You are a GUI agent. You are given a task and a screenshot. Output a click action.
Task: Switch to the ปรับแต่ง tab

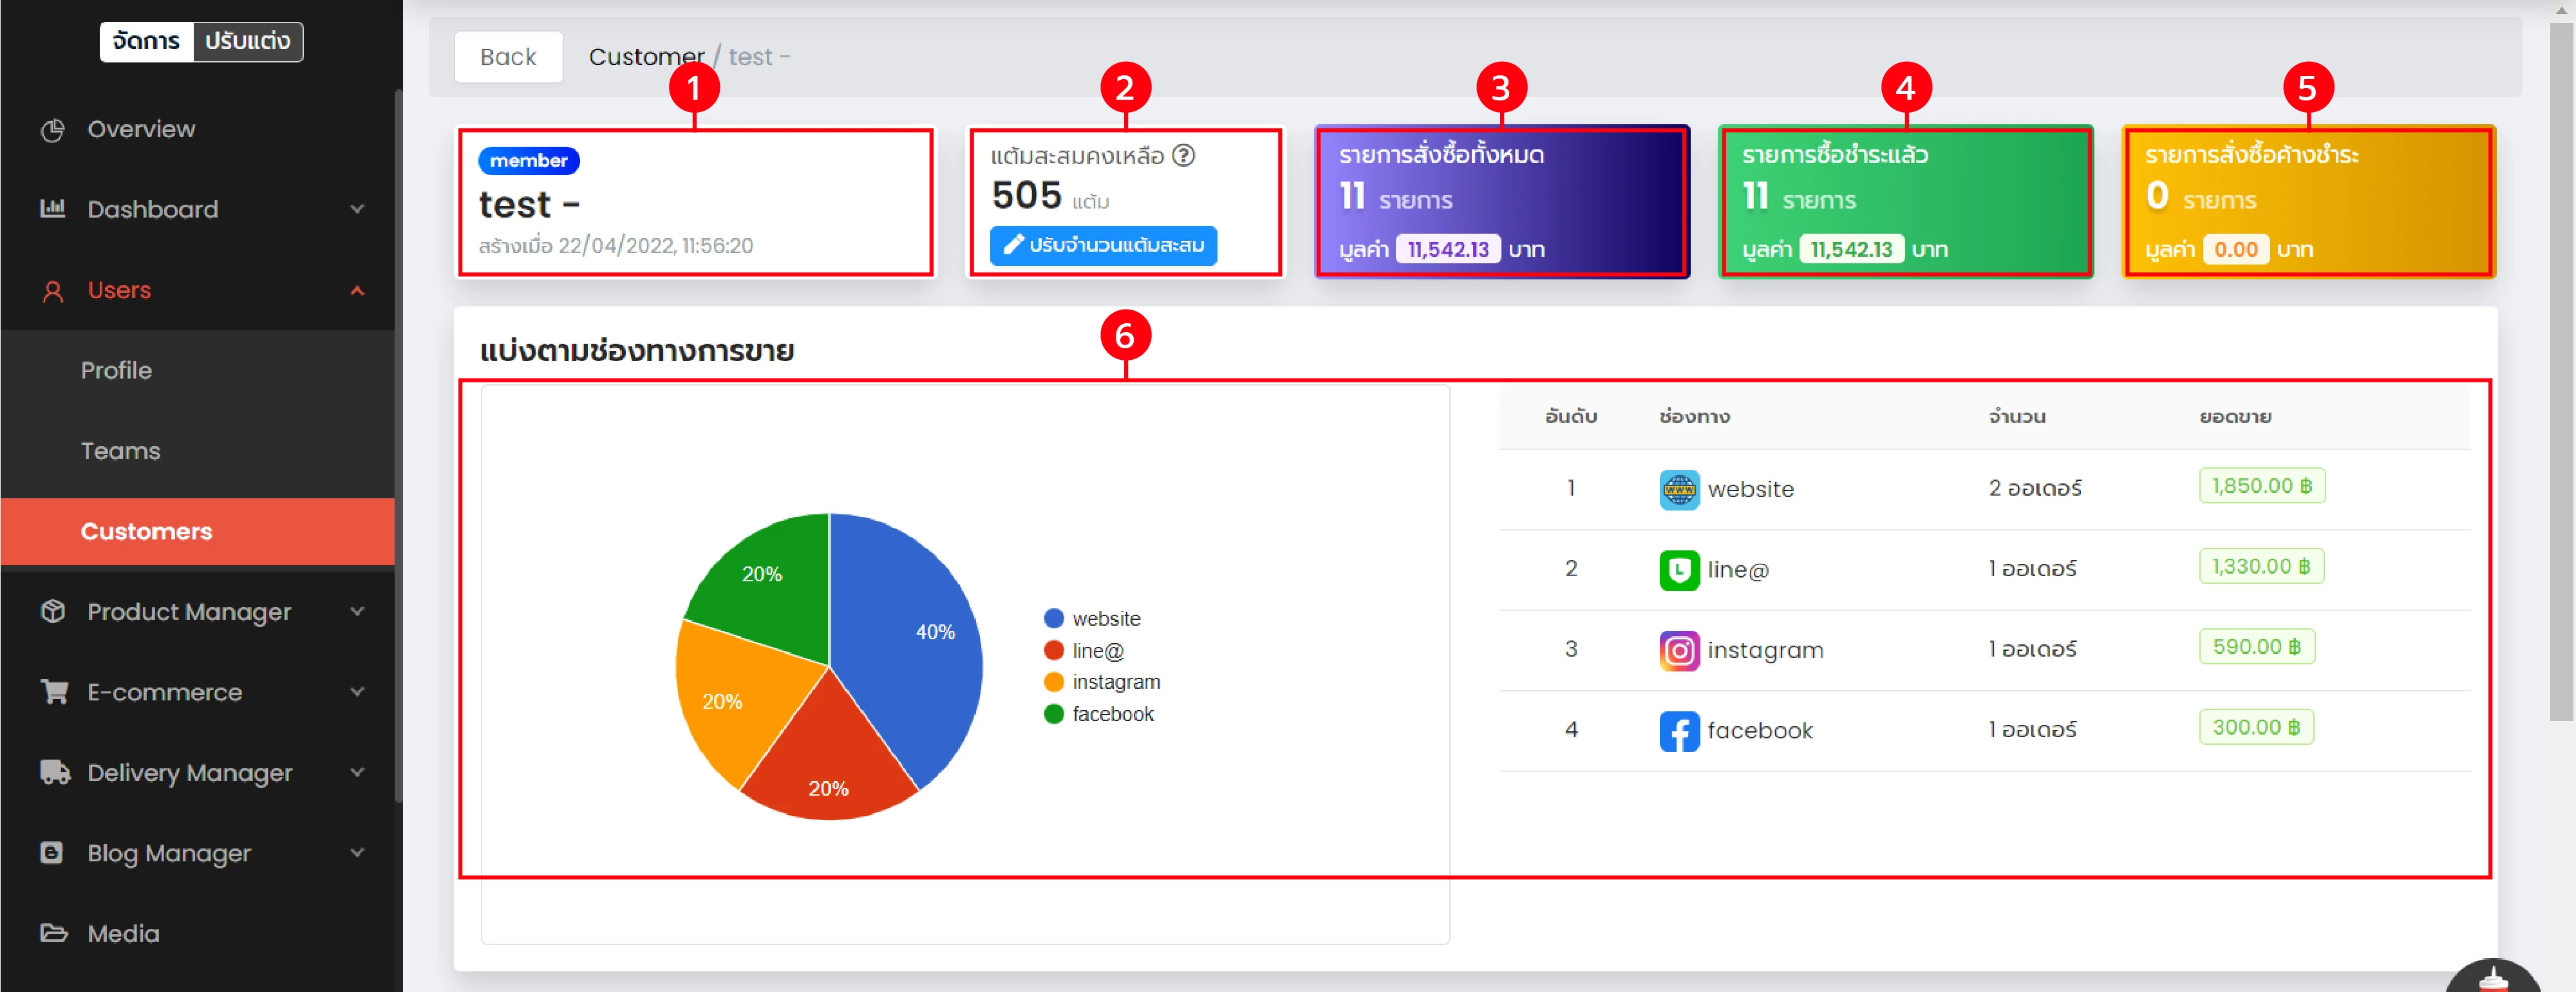pos(248,42)
